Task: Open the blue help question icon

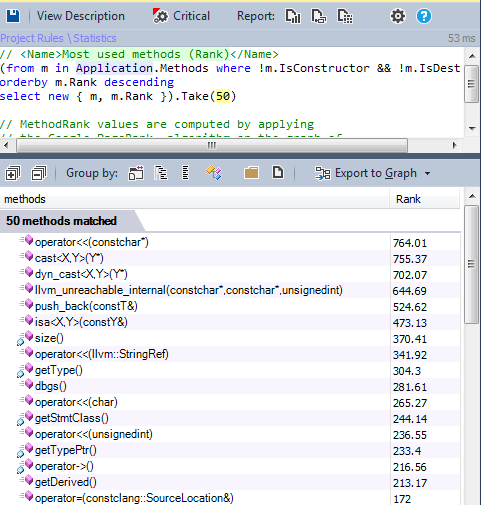Action: [x=424, y=16]
